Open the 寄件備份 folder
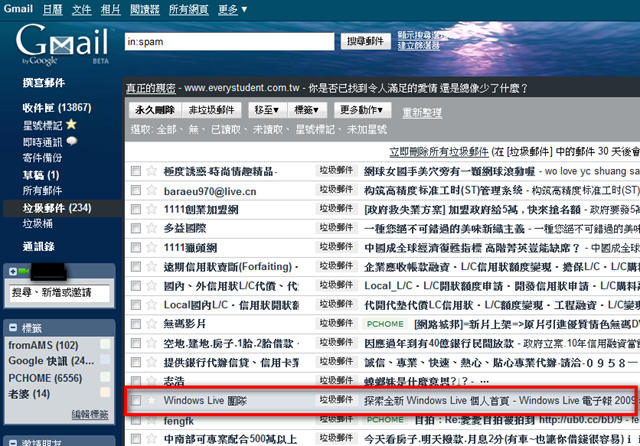Screen dimensions: 640x446 42,158
